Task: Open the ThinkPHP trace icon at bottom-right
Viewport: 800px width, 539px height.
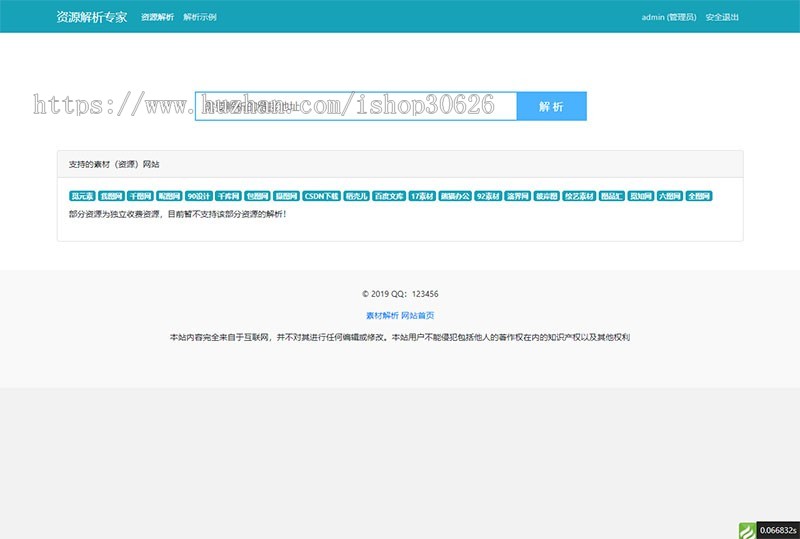Action: tap(747, 531)
